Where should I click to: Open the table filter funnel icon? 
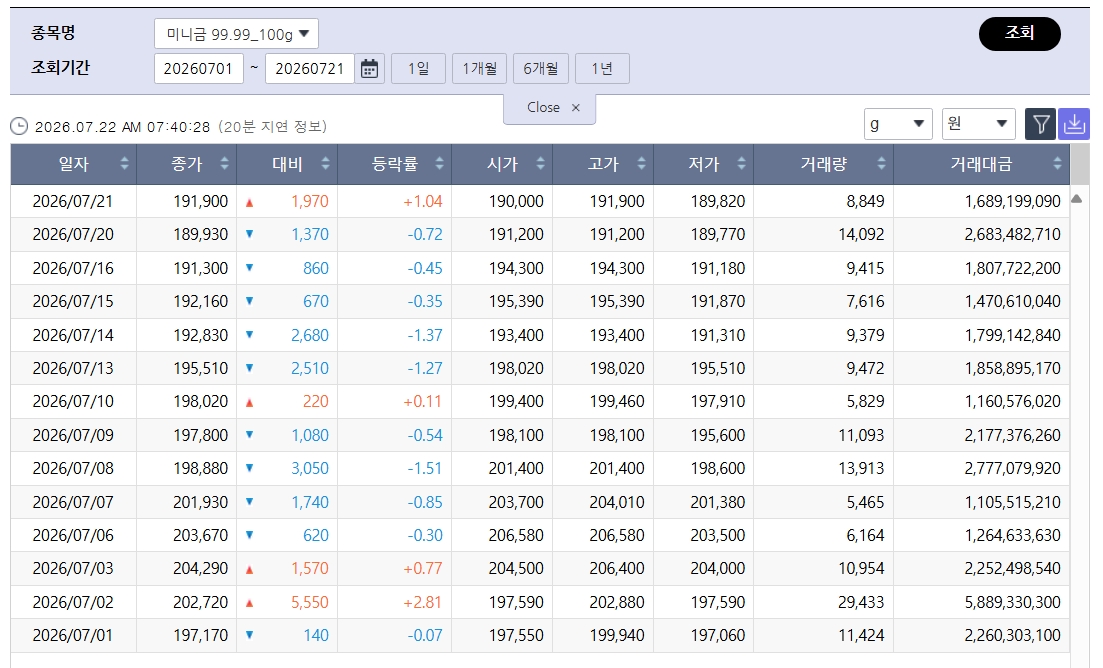coord(1040,124)
